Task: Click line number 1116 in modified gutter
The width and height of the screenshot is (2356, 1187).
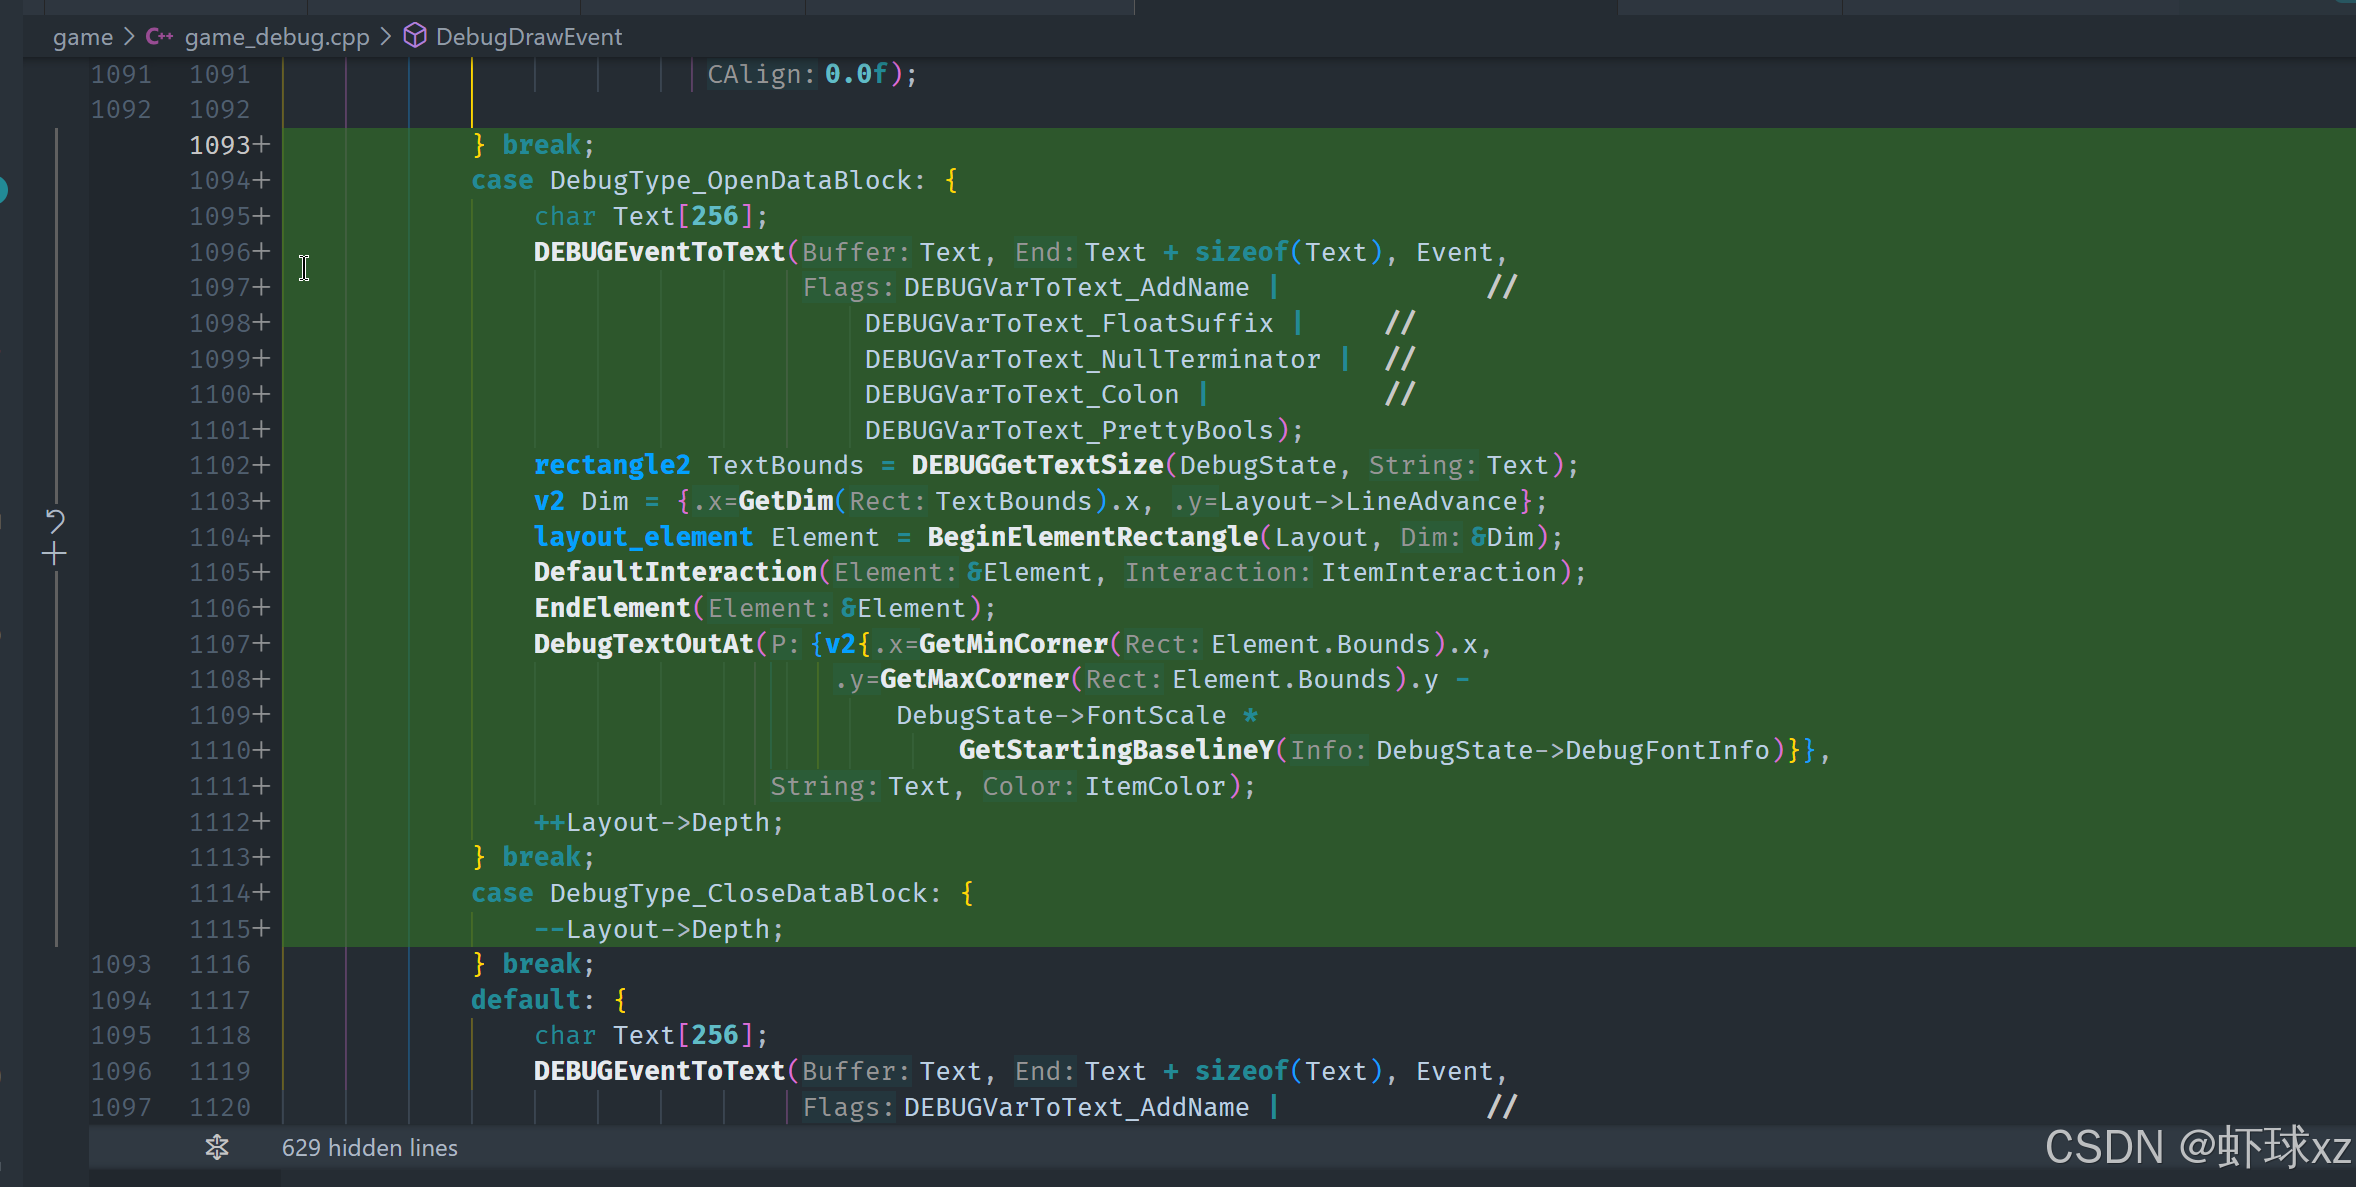Action: [220, 964]
